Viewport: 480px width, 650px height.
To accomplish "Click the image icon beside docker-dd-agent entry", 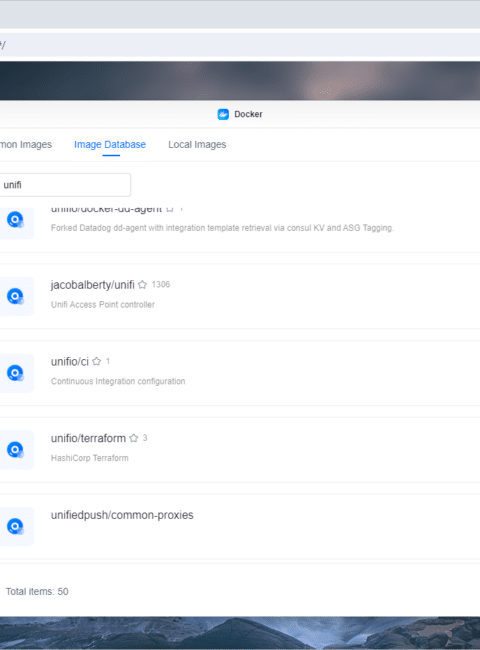I will 16,220.
